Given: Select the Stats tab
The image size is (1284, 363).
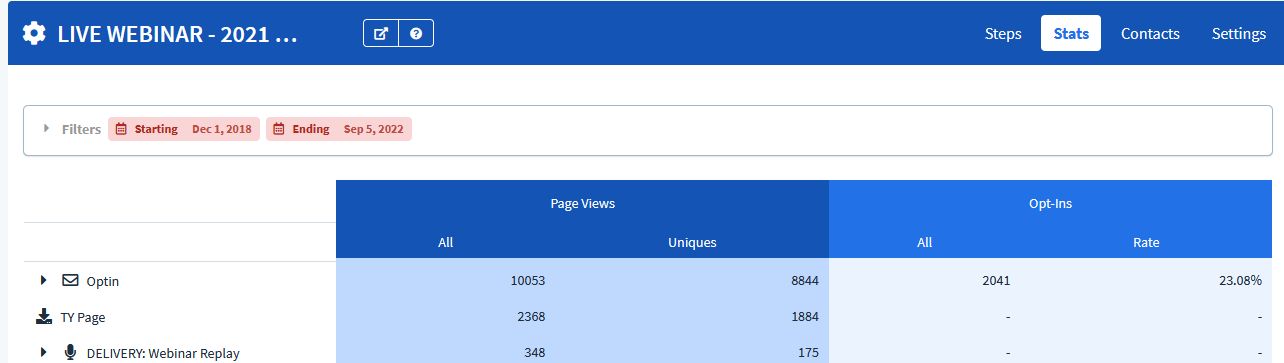Looking at the screenshot, I should 1071,33.
